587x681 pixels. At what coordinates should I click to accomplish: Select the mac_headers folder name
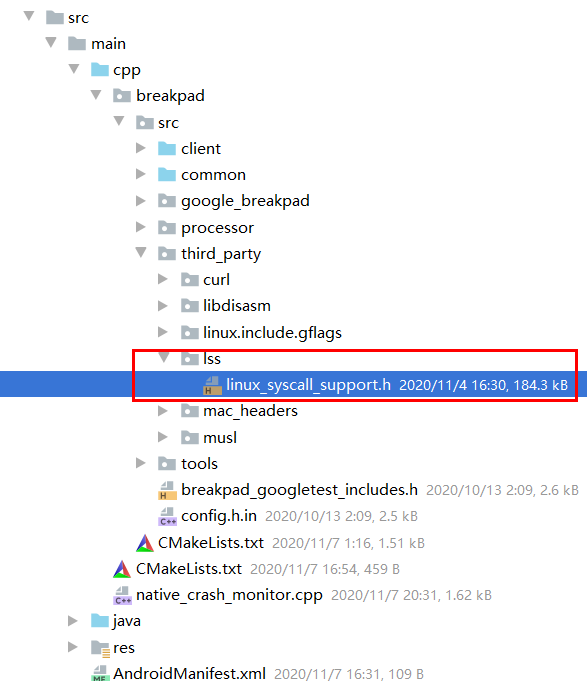[251, 411]
